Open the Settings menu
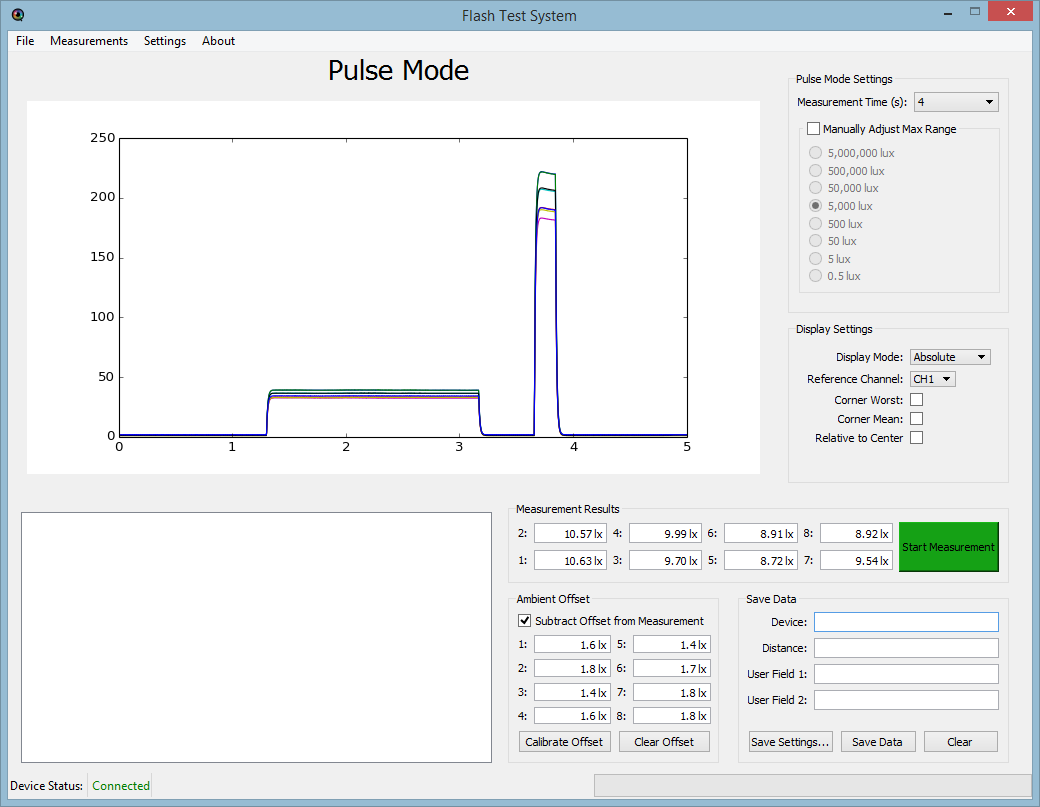The image size is (1040, 807). 165,41
